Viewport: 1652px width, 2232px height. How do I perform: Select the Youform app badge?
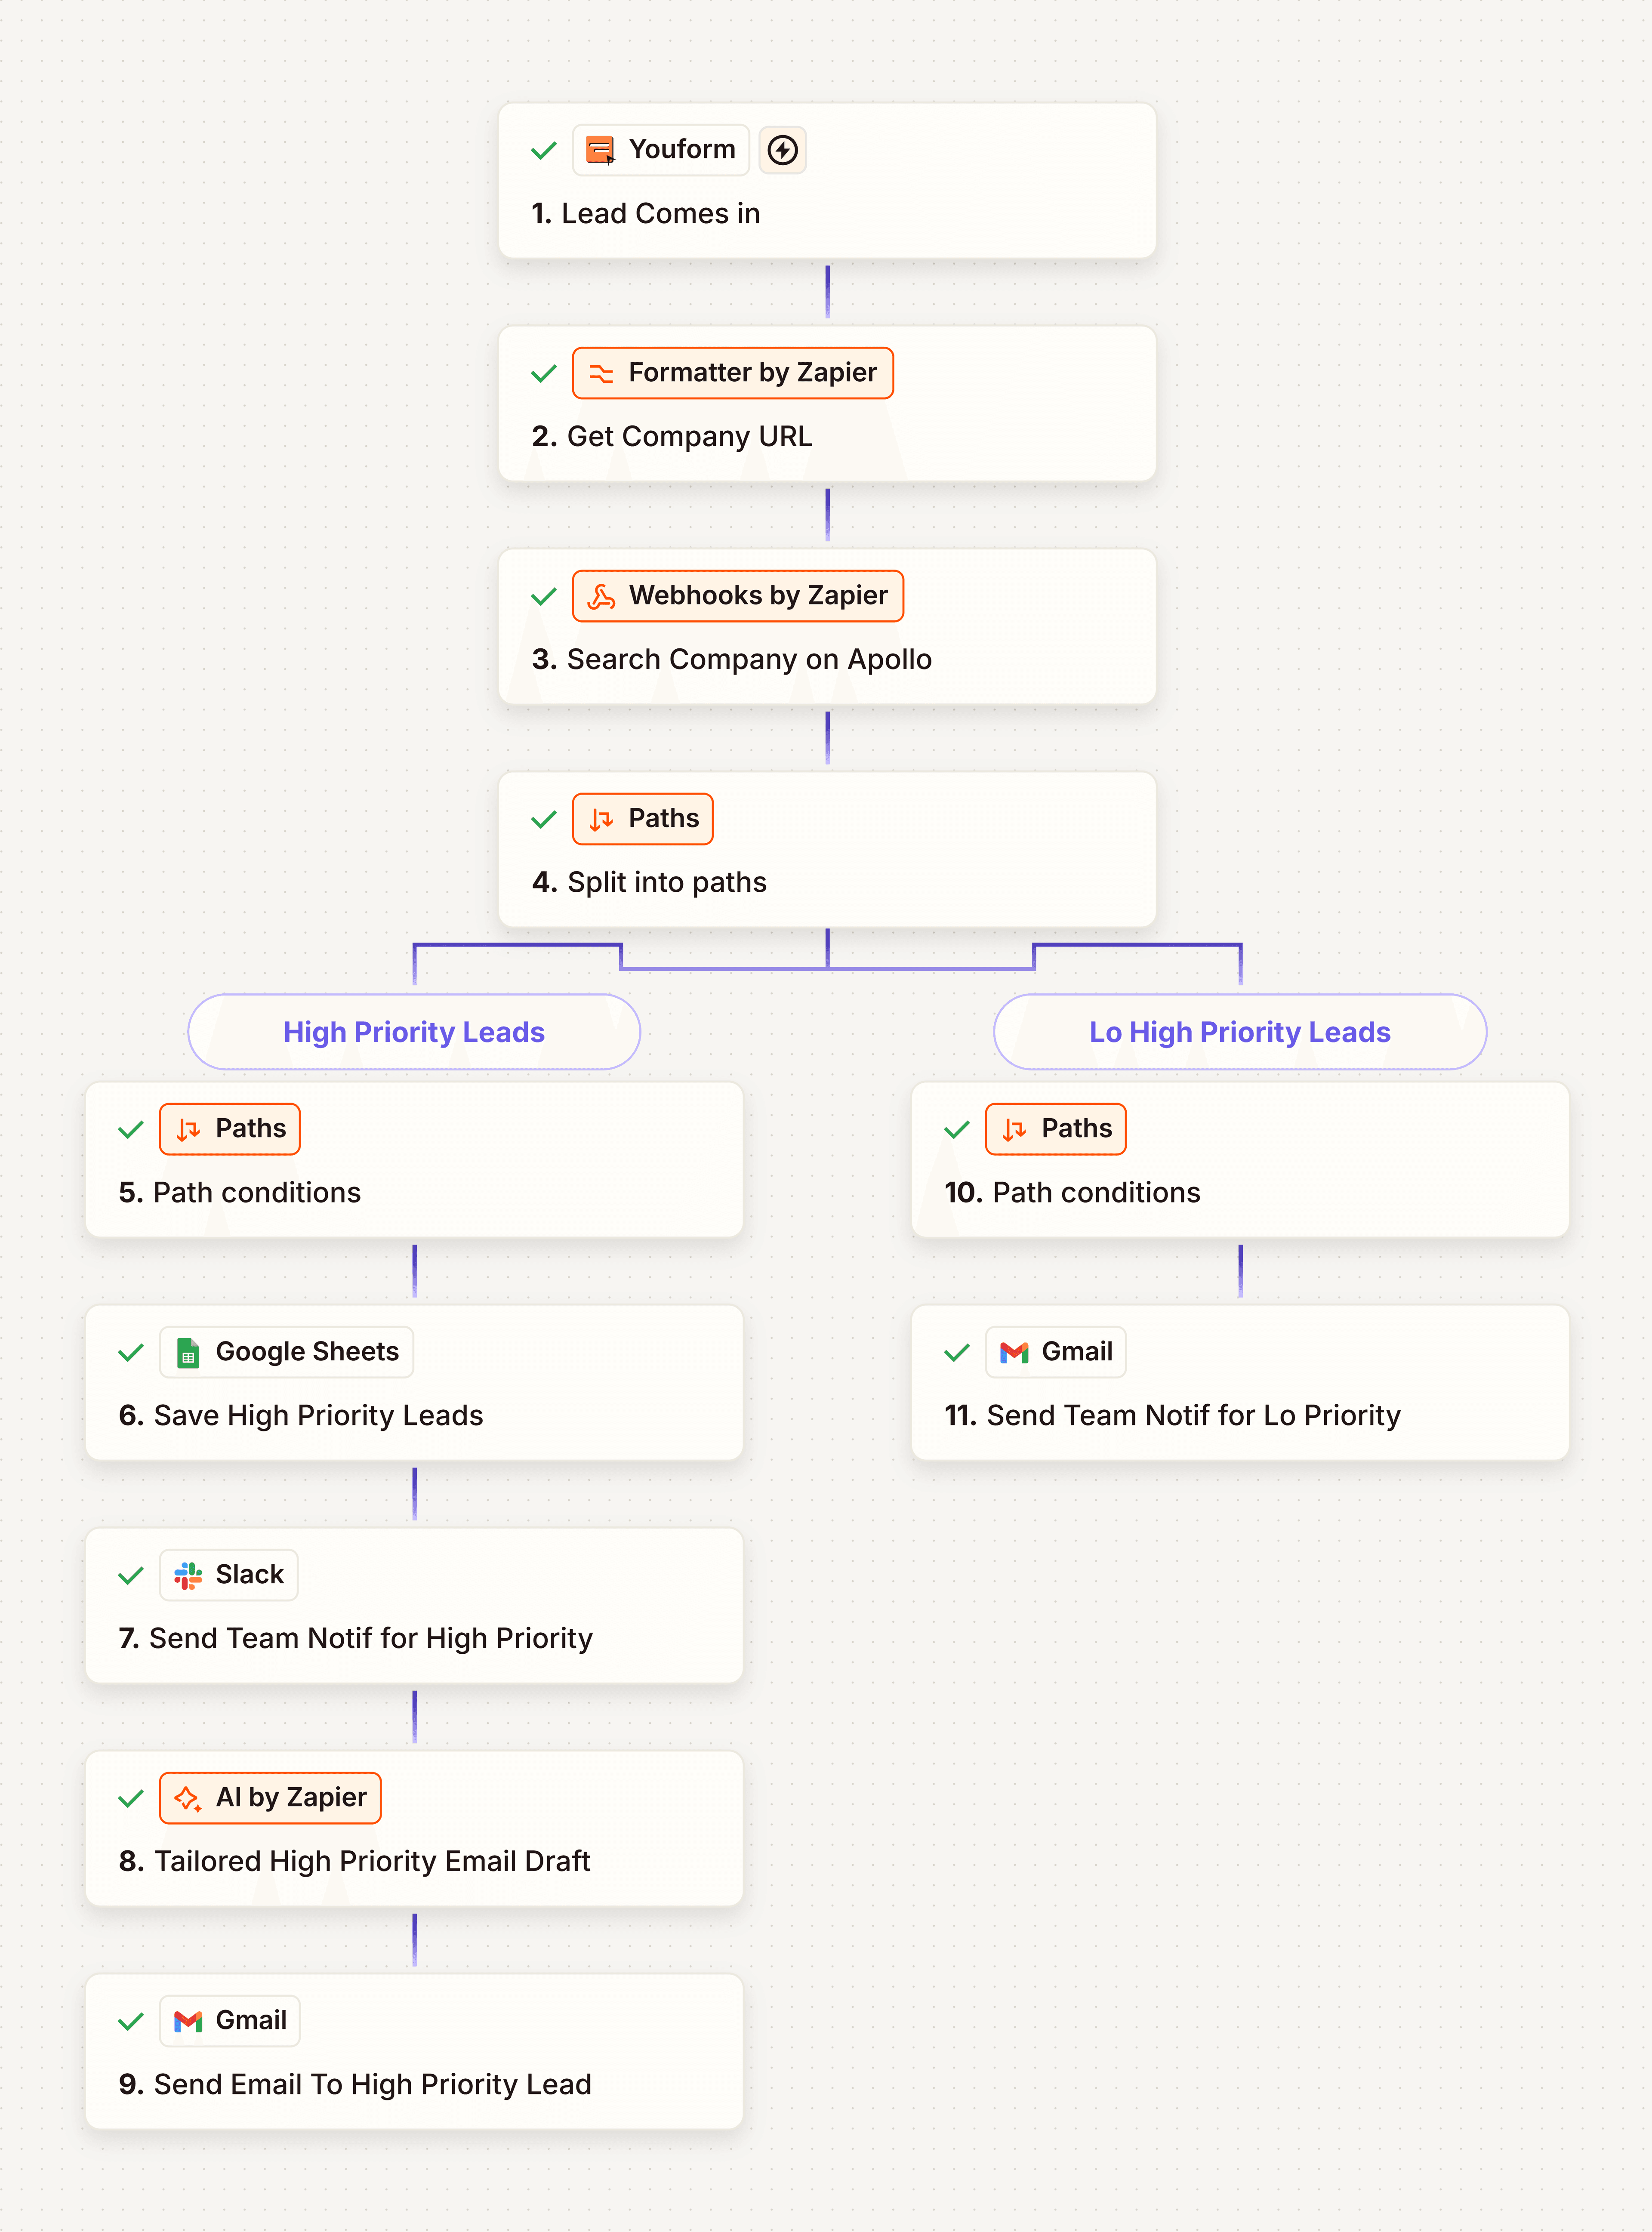(661, 150)
